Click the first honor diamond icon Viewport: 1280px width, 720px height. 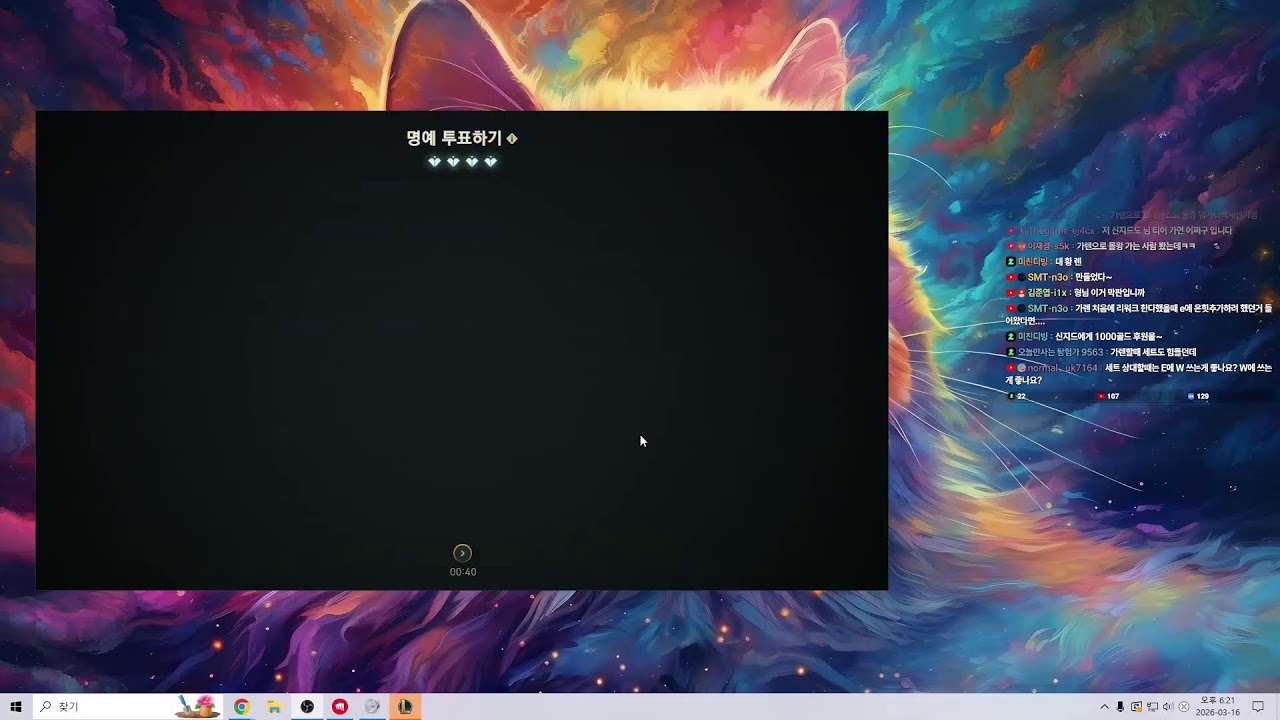pos(434,162)
